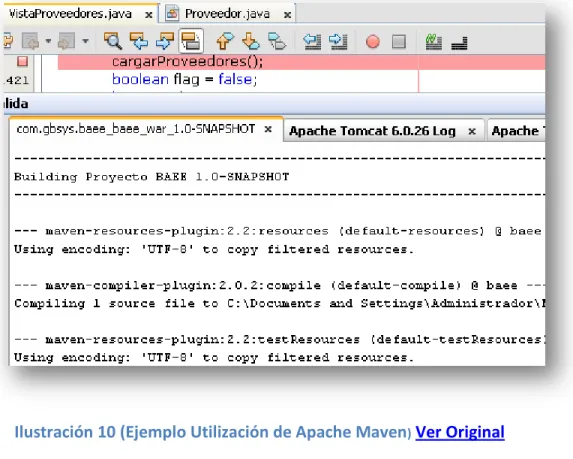Click the Toggle Bookmark icon
This screenshot has width=573, height=459.
[x=277, y=41]
